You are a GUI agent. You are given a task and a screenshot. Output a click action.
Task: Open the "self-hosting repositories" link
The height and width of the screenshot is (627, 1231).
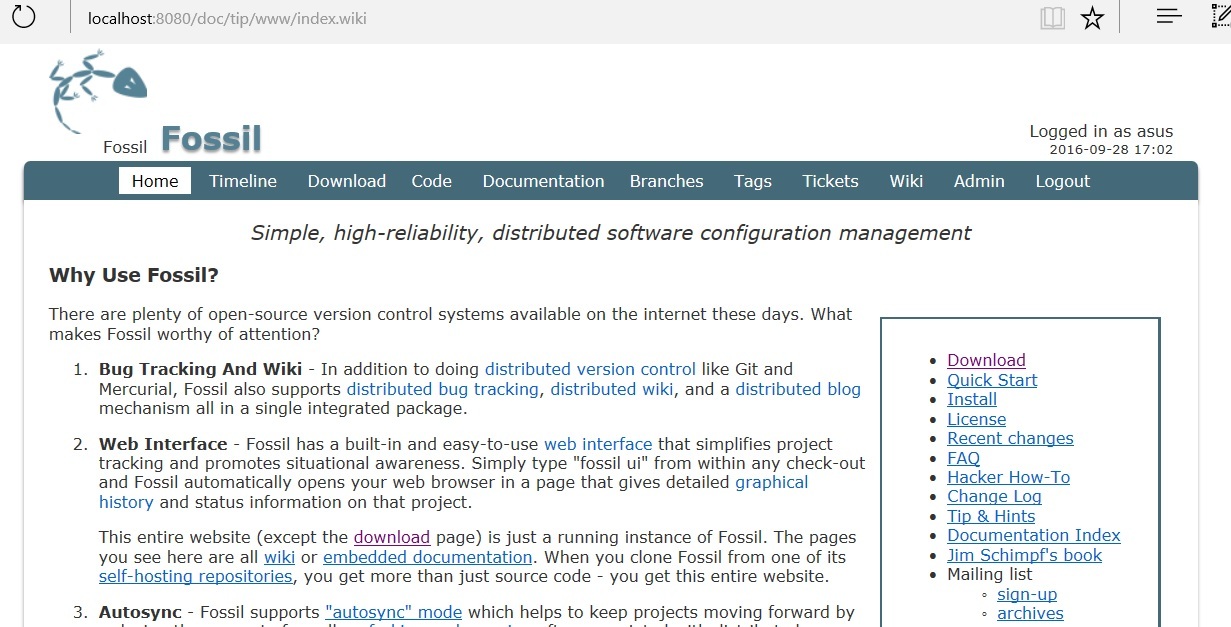(196, 576)
